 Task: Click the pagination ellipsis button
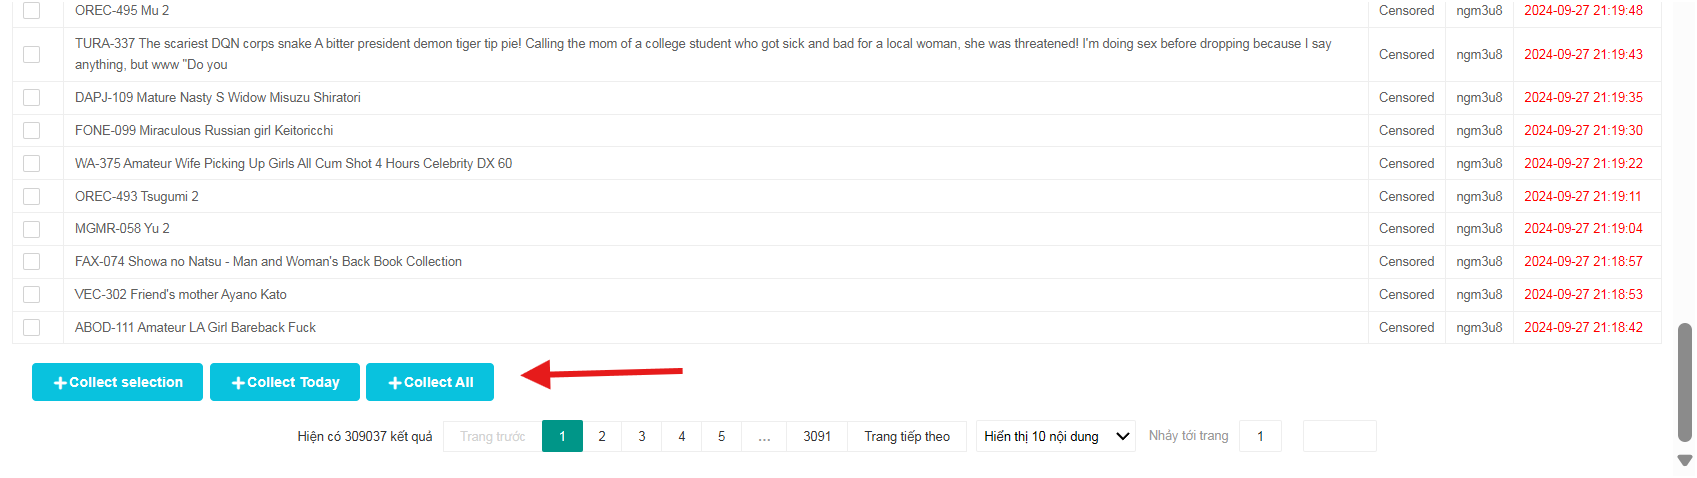(x=764, y=436)
